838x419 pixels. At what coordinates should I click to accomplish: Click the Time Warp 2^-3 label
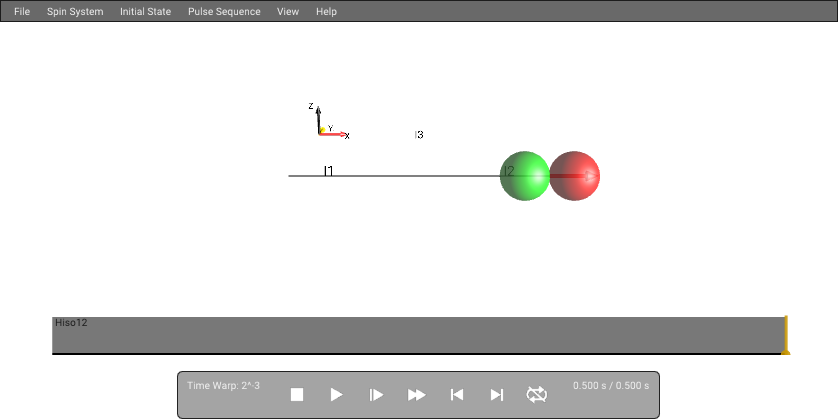223,385
